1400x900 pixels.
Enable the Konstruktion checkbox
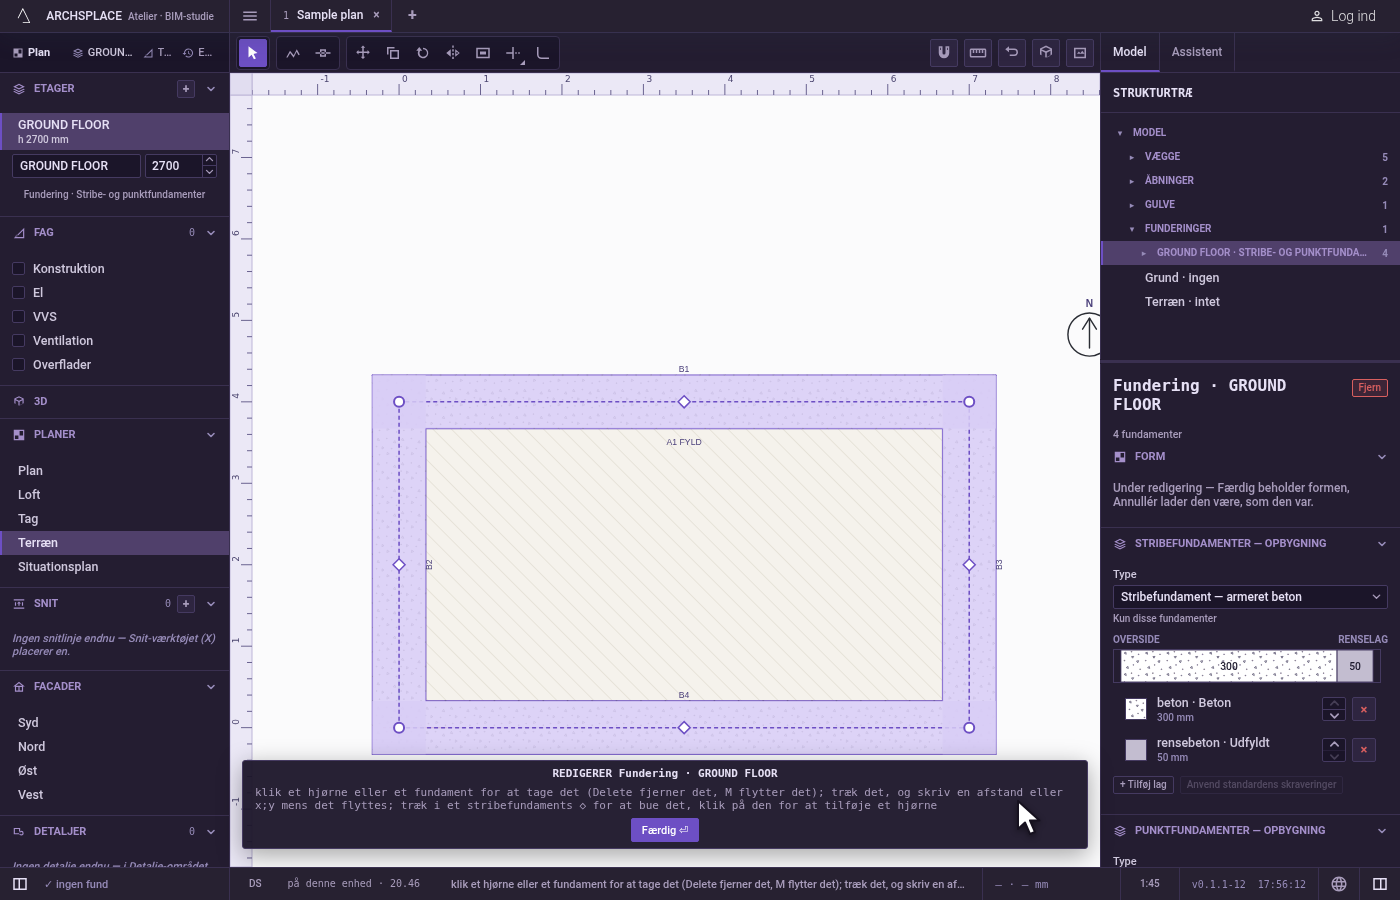(x=18, y=268)
